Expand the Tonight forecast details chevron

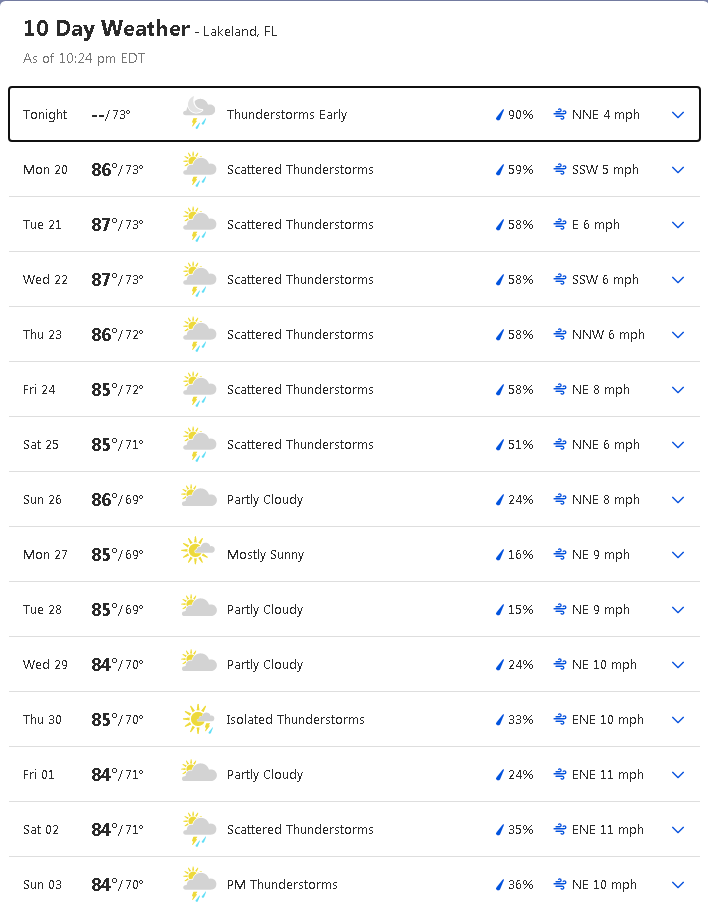[x=678, y=115]
